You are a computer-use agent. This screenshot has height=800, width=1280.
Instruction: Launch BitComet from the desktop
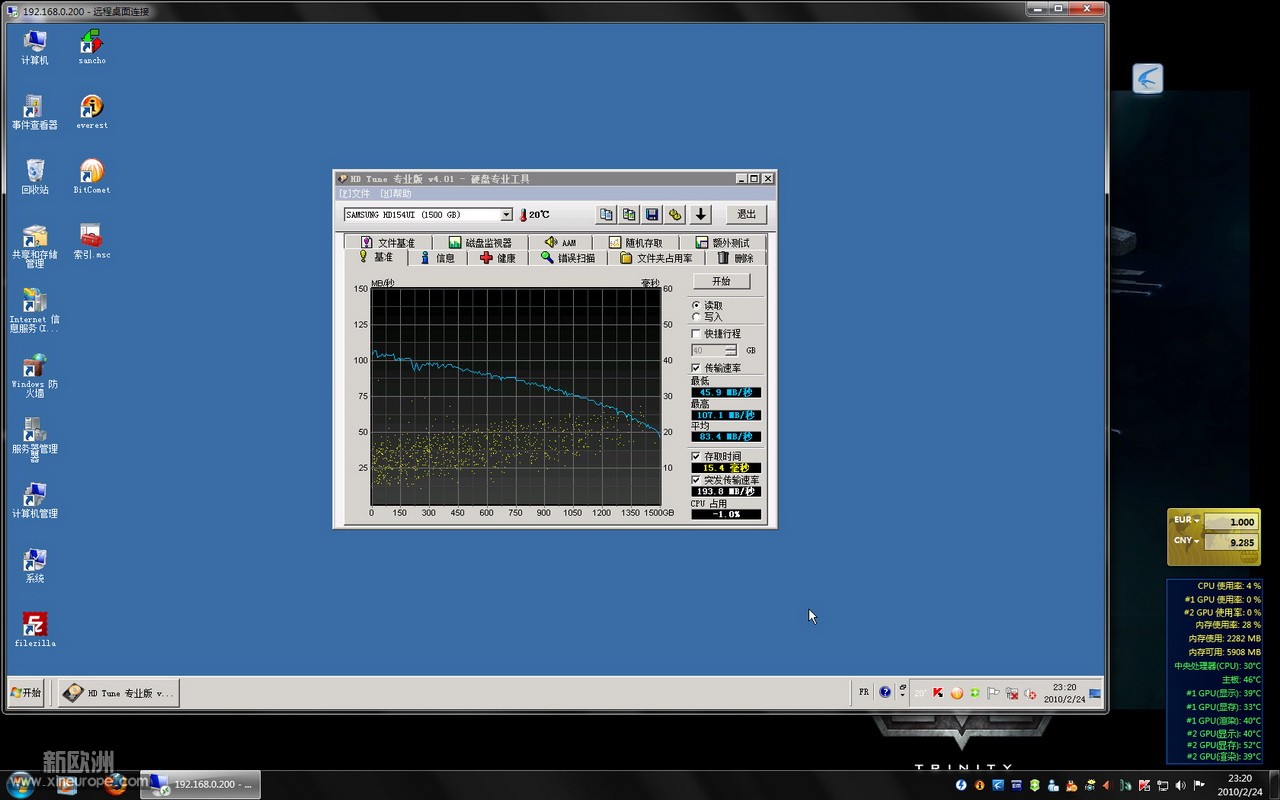pyautogui.click(x=92, y=176)
